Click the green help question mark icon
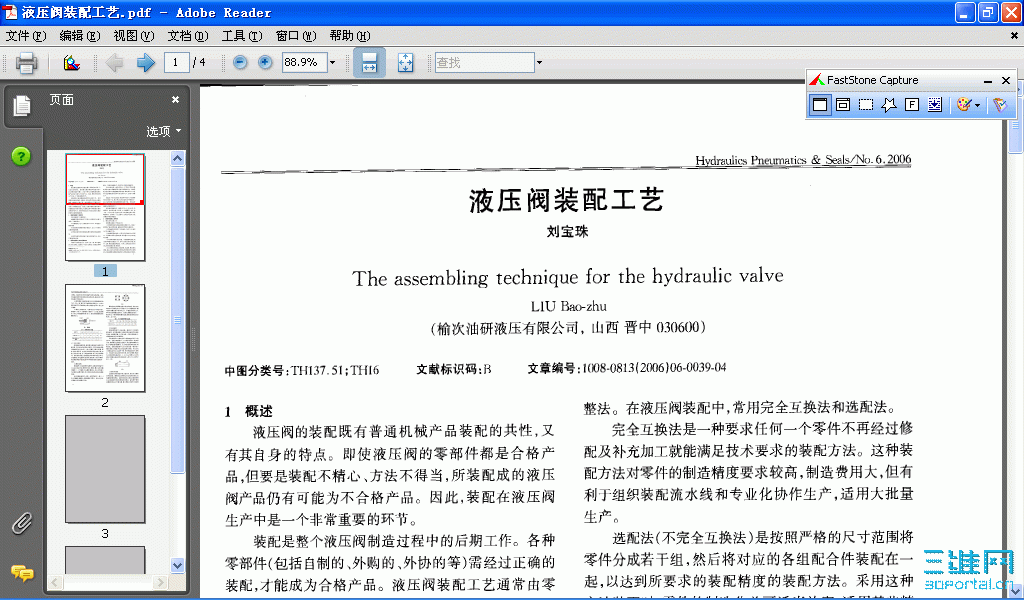The image size is (1024, 600). click(x=21, y=156)
